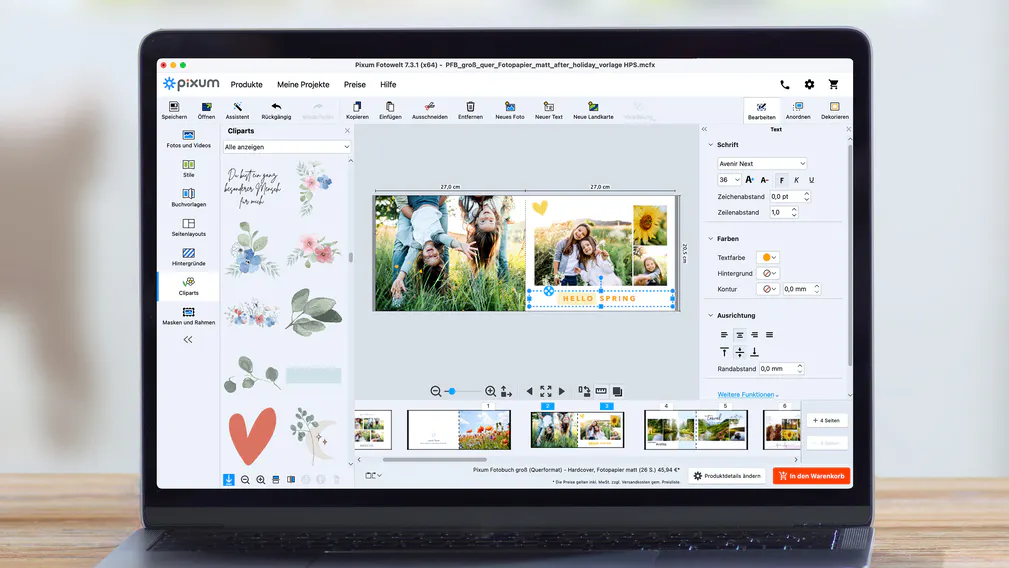1009x568 pixels.
Task: Click zoom in magnifier below canvas
Action: pyautogui.click(x=490, y=391)
